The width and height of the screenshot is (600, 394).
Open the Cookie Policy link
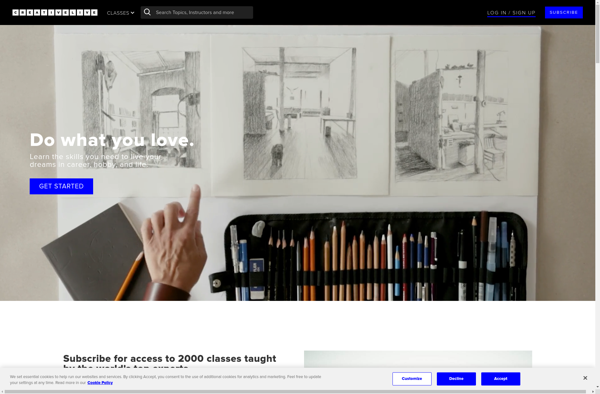pos(100,383)
